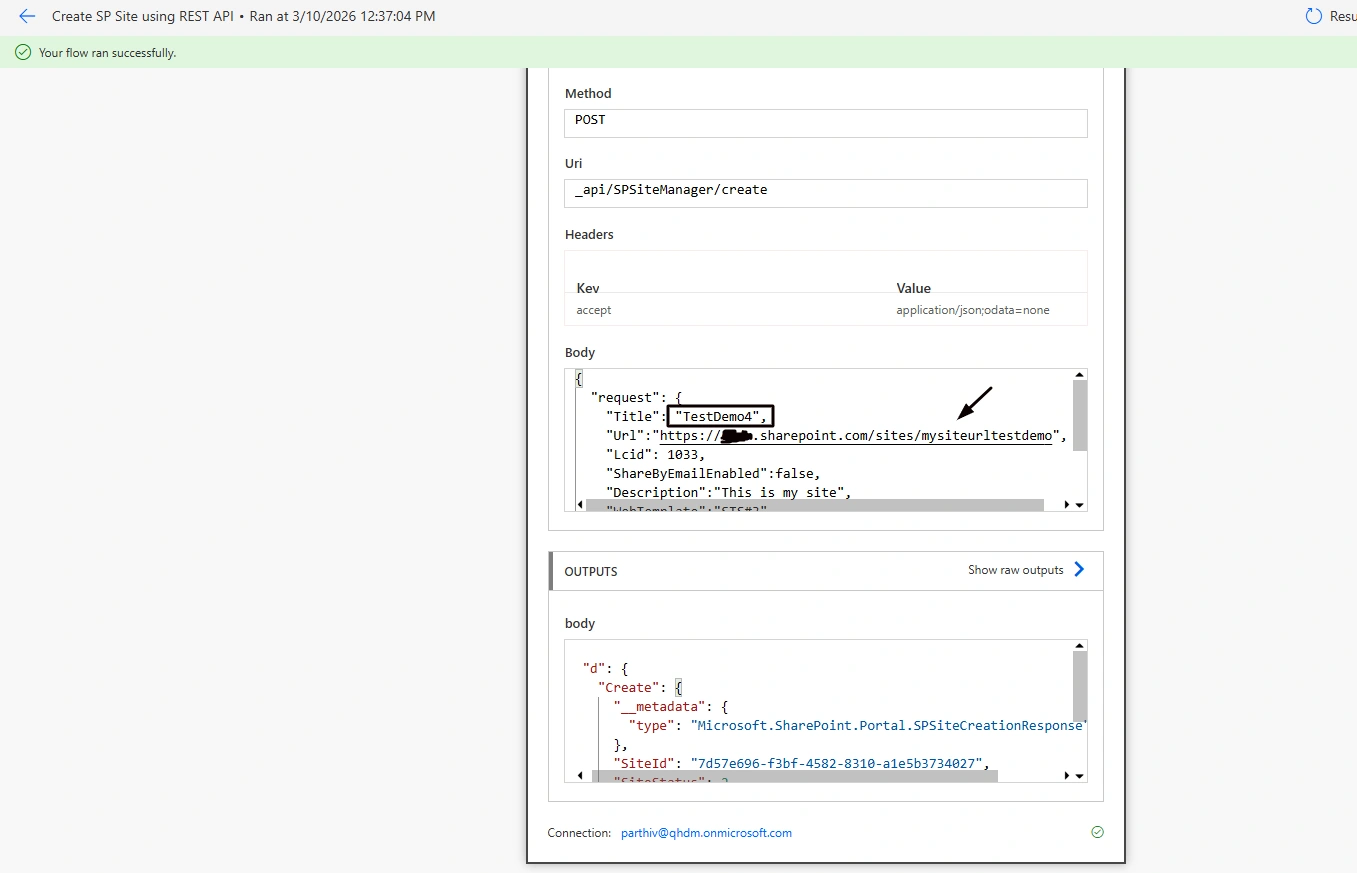
Task: Click the outputs body scroll-left arrow
Action: [579, 775]
